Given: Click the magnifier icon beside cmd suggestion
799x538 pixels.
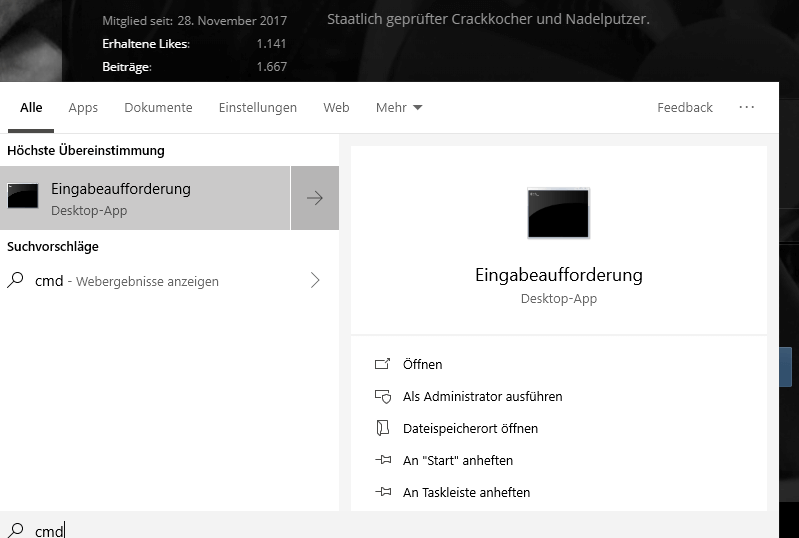Looking at the screenshot, I should tap(15, 280).
